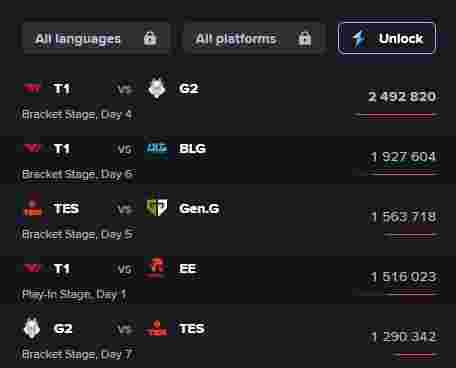Image resolution: width=456 pixels, height=368 pixels.
Task: Open the Bracket Stage, Day 6 match
Action: pos(228,160)
